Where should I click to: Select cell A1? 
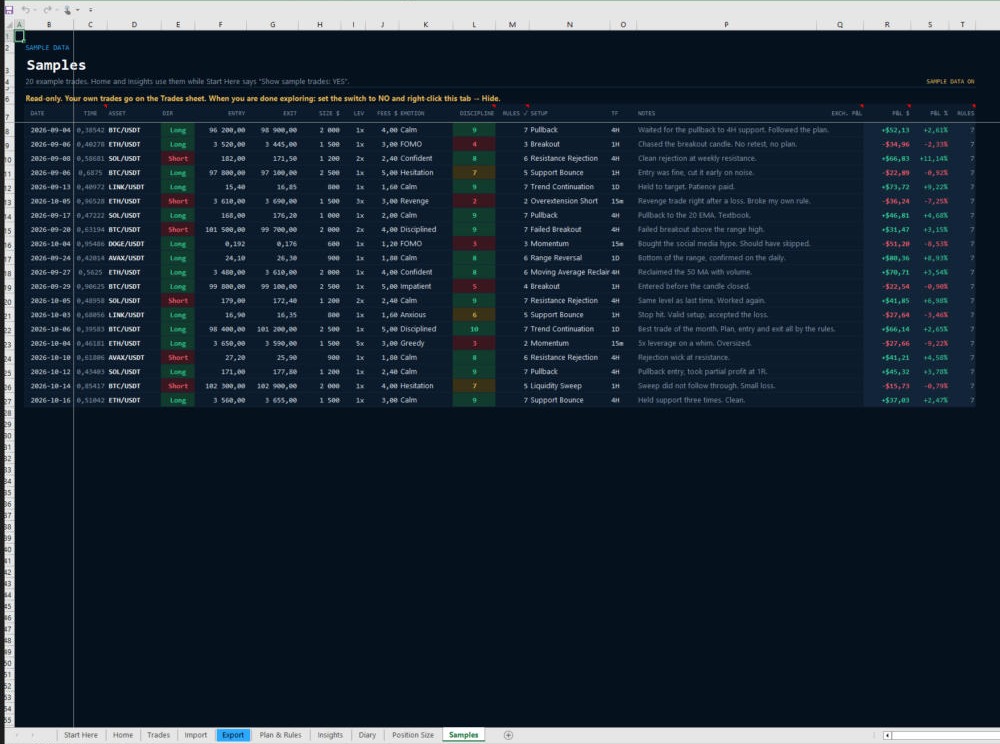[20, 36]
